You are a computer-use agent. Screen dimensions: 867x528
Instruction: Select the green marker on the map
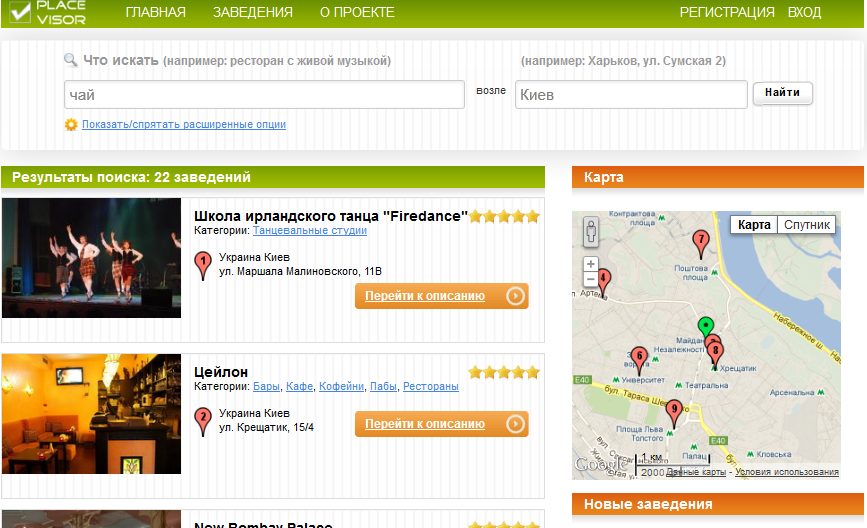(x=706, y=326)
